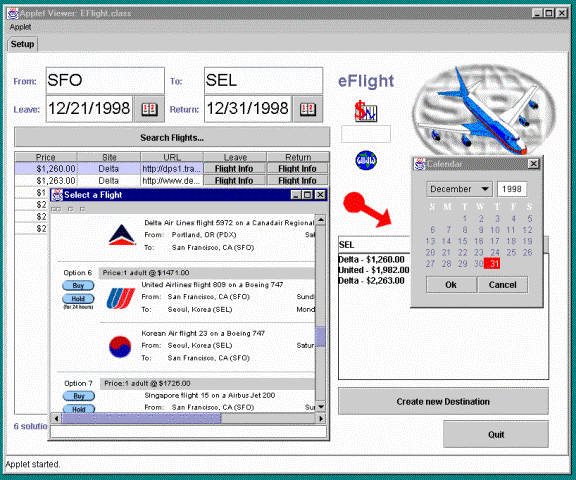Click the From field containing SFO
The image size is (576, 480).
click(x=105, y=80)
